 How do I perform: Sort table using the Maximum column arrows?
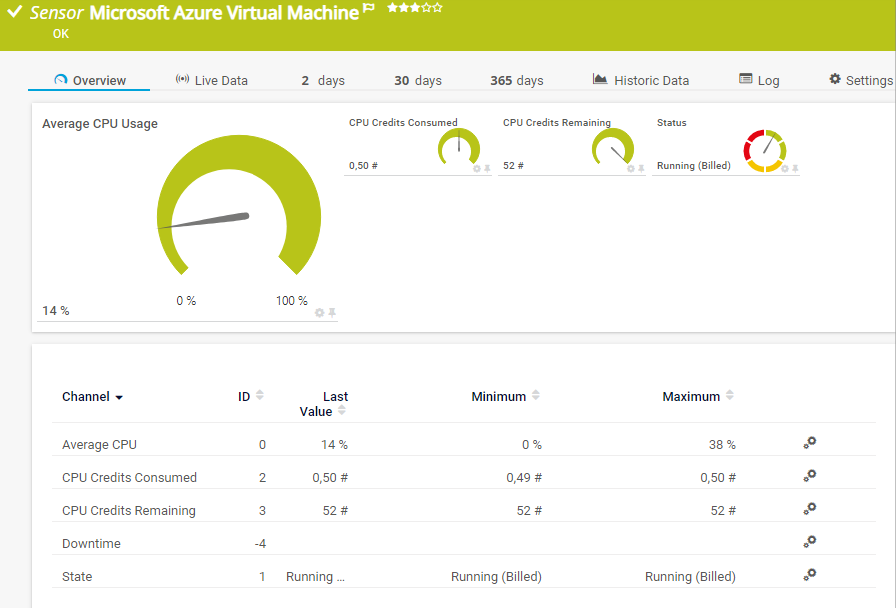coord(730,396)
